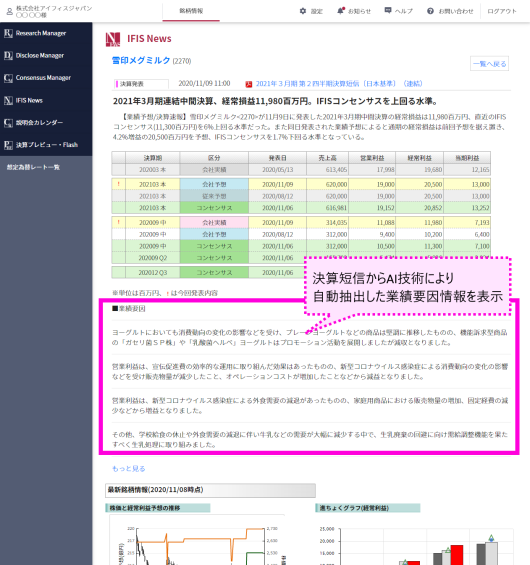Click the 営業利益 column header

[372, 158]
